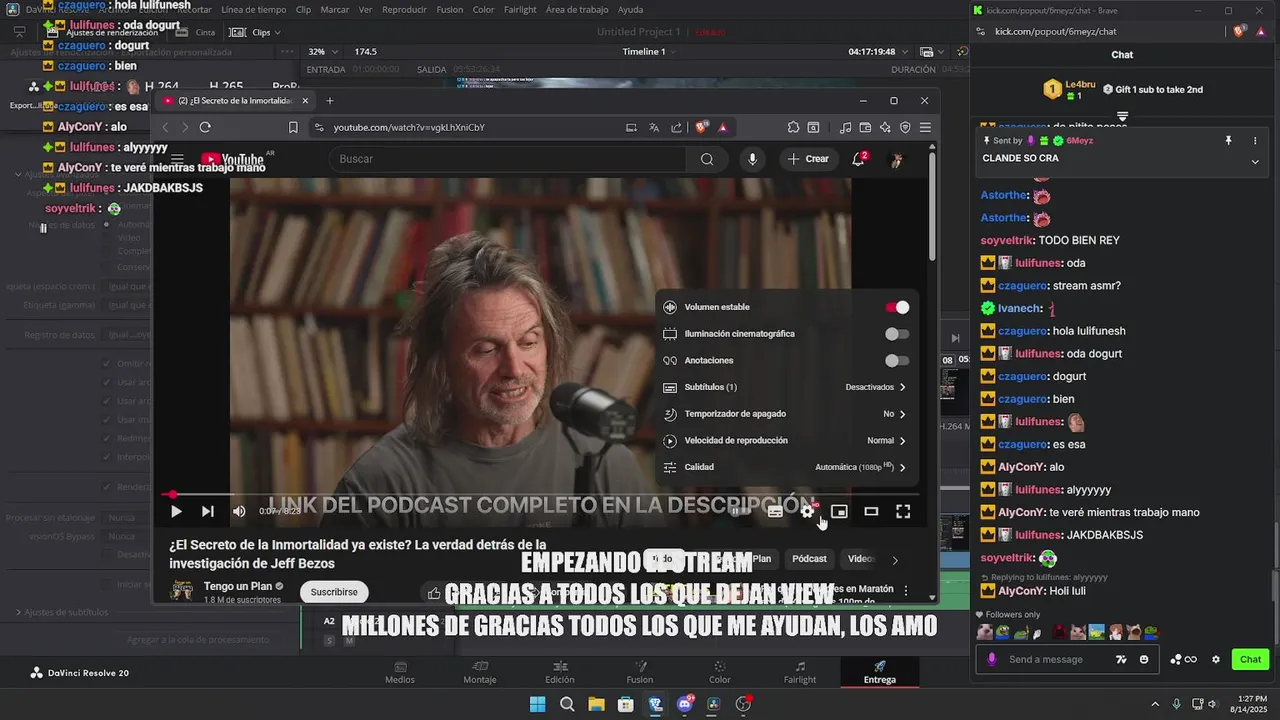Image resolution: width=1280 pixels, height=720 pixels.
Task: Click the Suscribirse button
Action: coord(334,592)
